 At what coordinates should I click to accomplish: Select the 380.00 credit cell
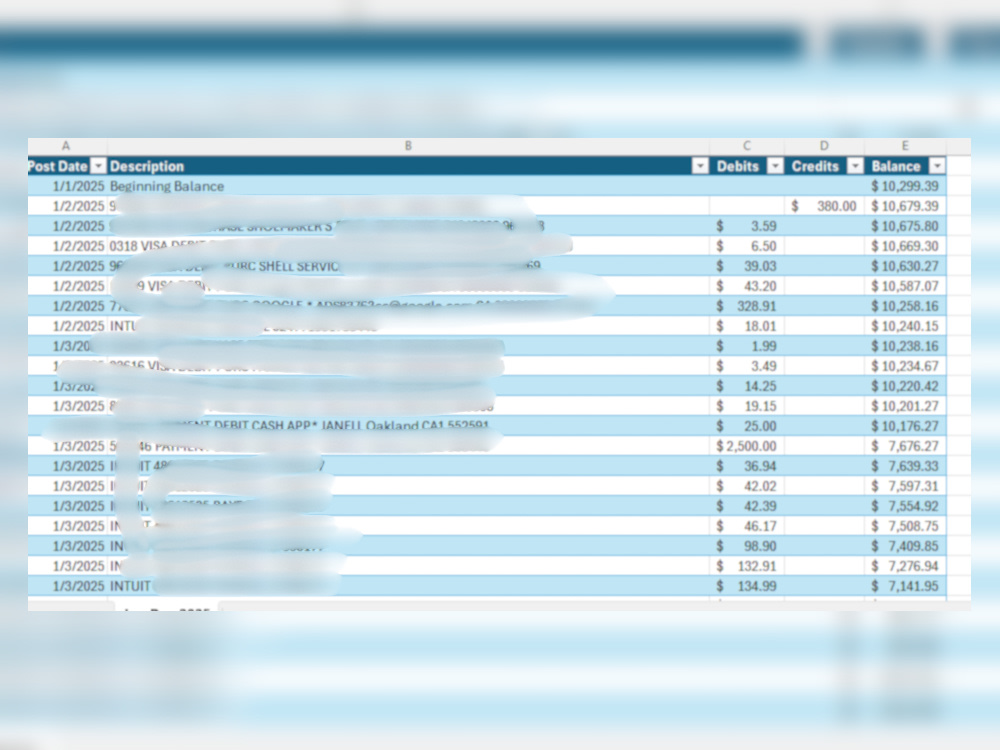[825, 206]
